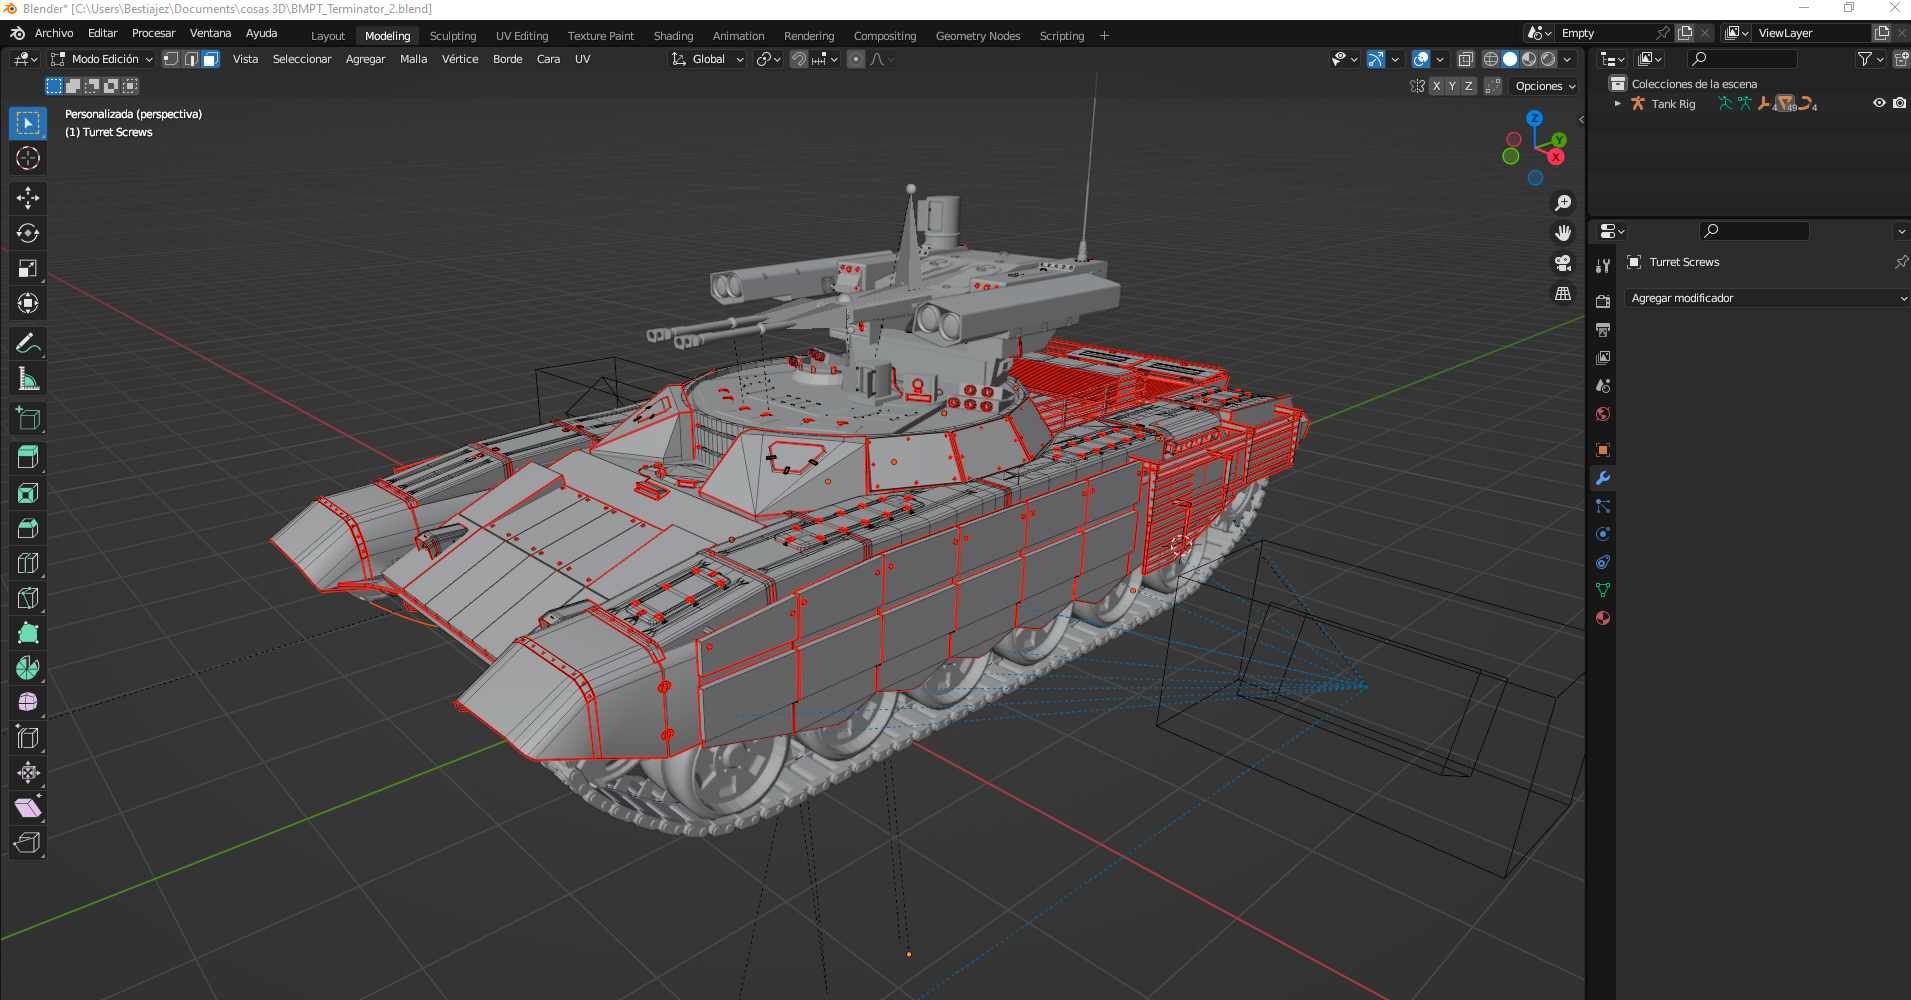Image resolution: width=1911 pixels, height=1000 pixels.
Task: Activate the Knife tool
Action: (x=28, y=598)
